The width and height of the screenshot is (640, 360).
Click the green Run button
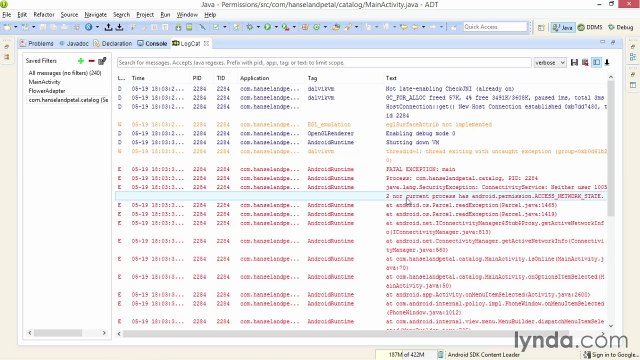click(x=267, y=27)
